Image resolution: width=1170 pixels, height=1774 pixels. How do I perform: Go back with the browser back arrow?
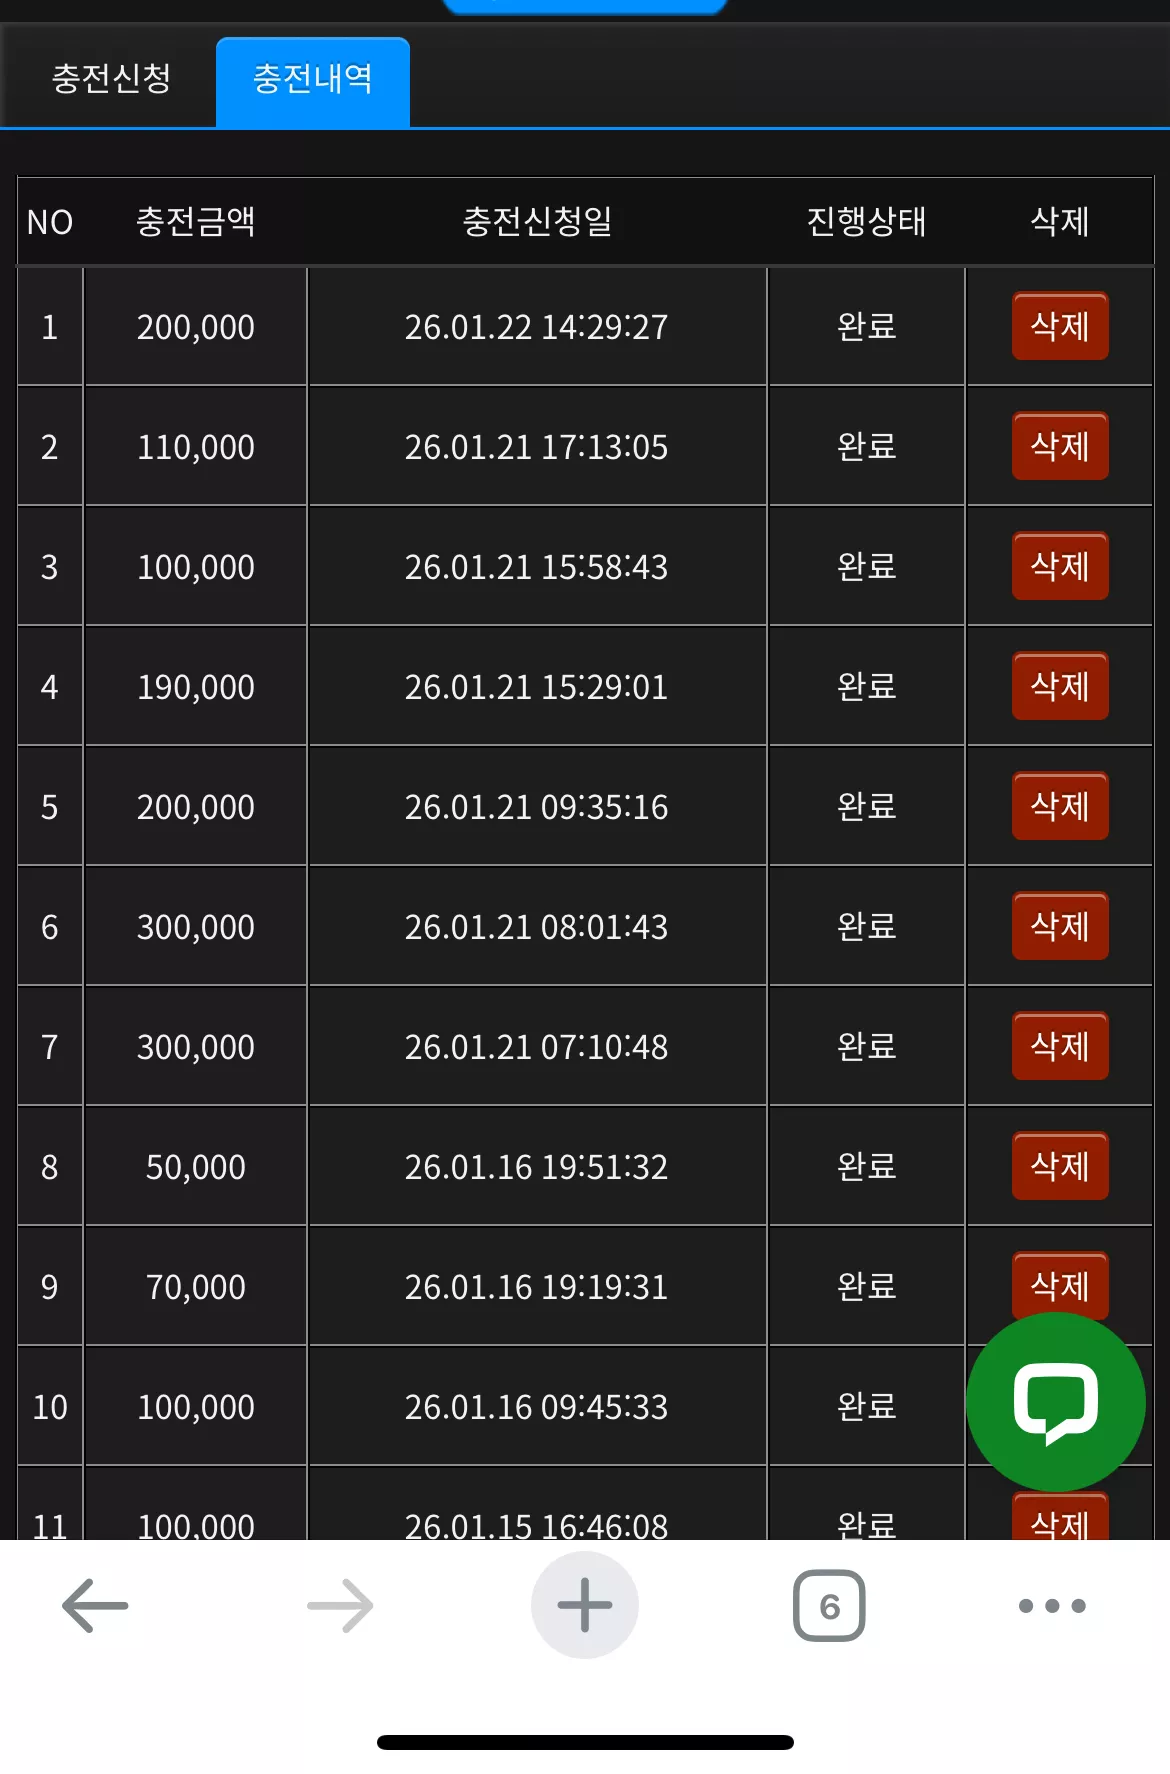point(95,1605)
